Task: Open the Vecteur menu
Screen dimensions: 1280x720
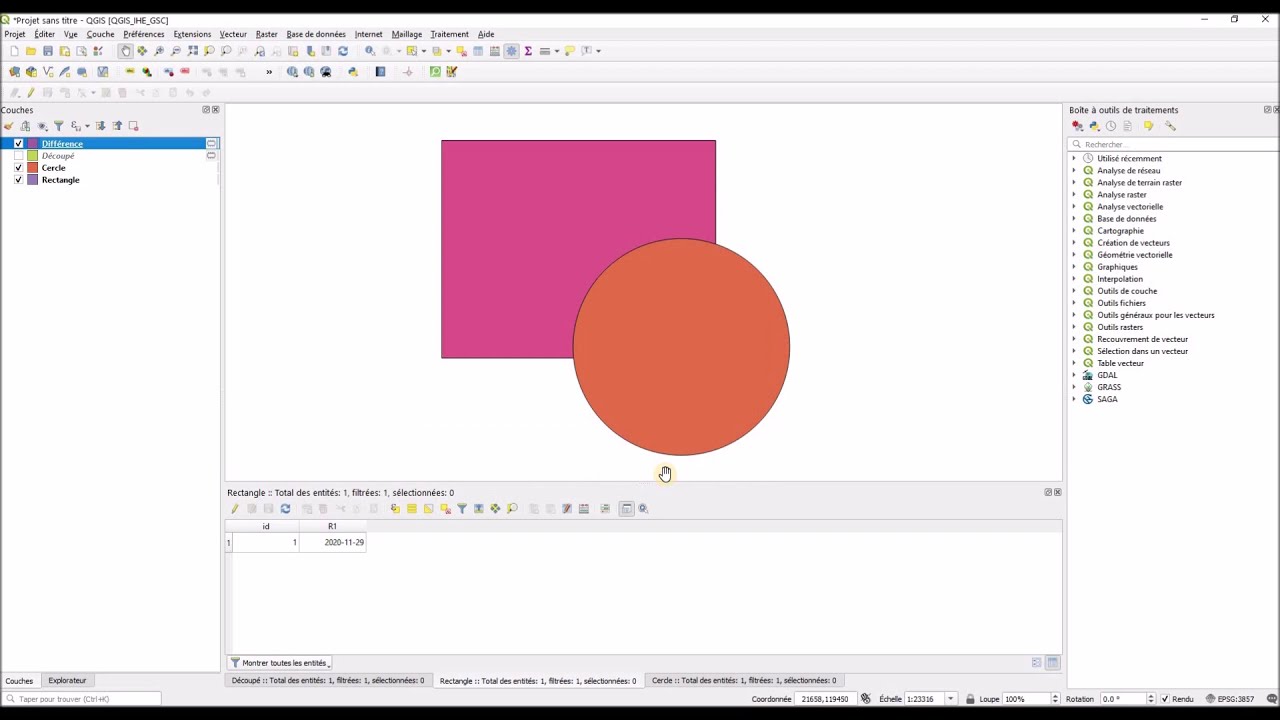Action: [233, 34]
